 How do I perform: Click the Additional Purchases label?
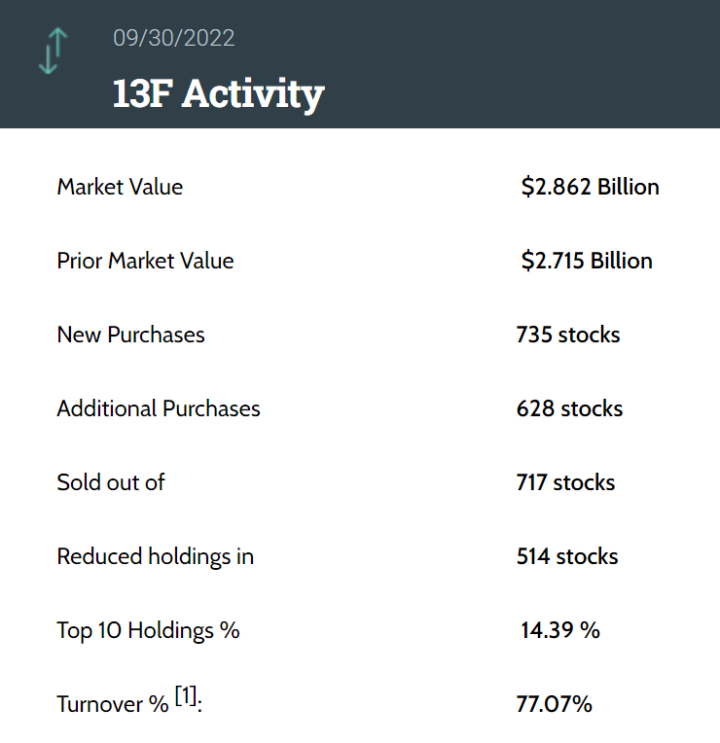tap(158, 409)
